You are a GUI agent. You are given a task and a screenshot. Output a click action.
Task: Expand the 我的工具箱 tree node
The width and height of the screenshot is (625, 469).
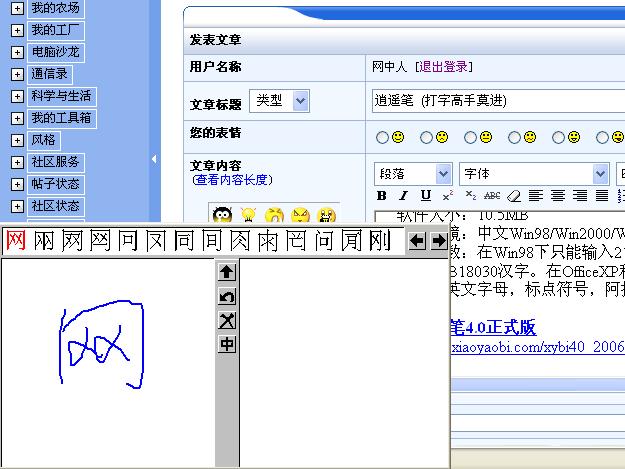pos(17,118)
